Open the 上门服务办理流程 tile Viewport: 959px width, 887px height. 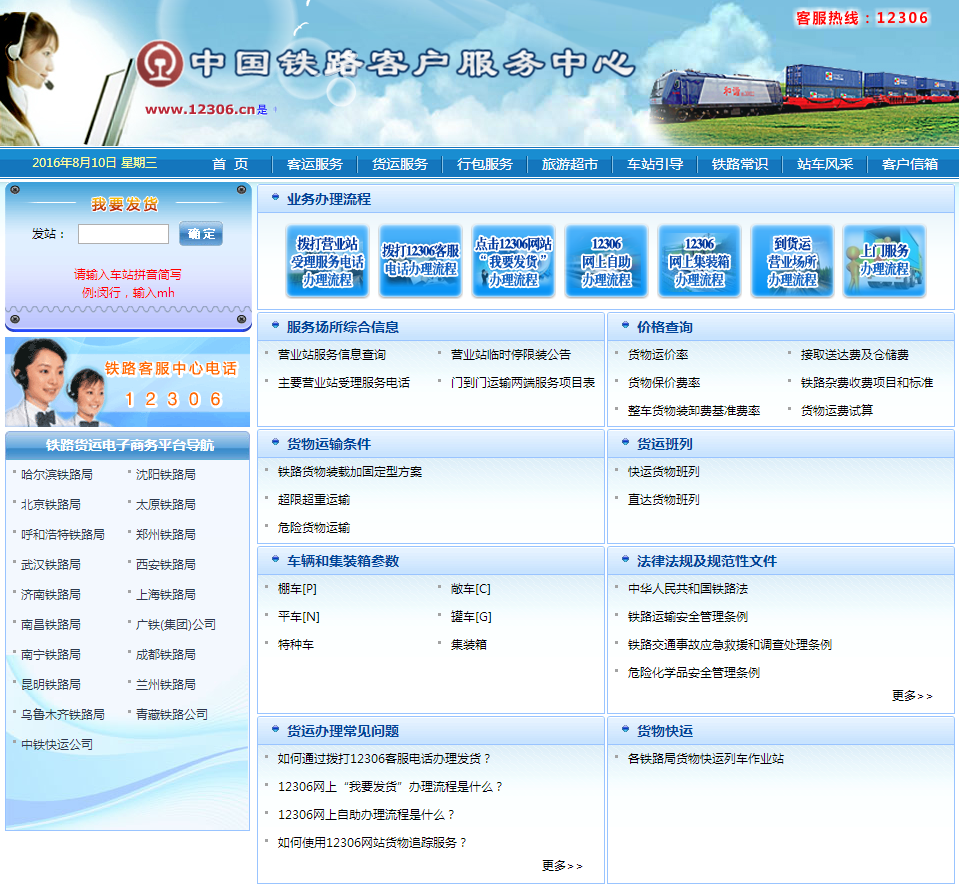point(884,261)
